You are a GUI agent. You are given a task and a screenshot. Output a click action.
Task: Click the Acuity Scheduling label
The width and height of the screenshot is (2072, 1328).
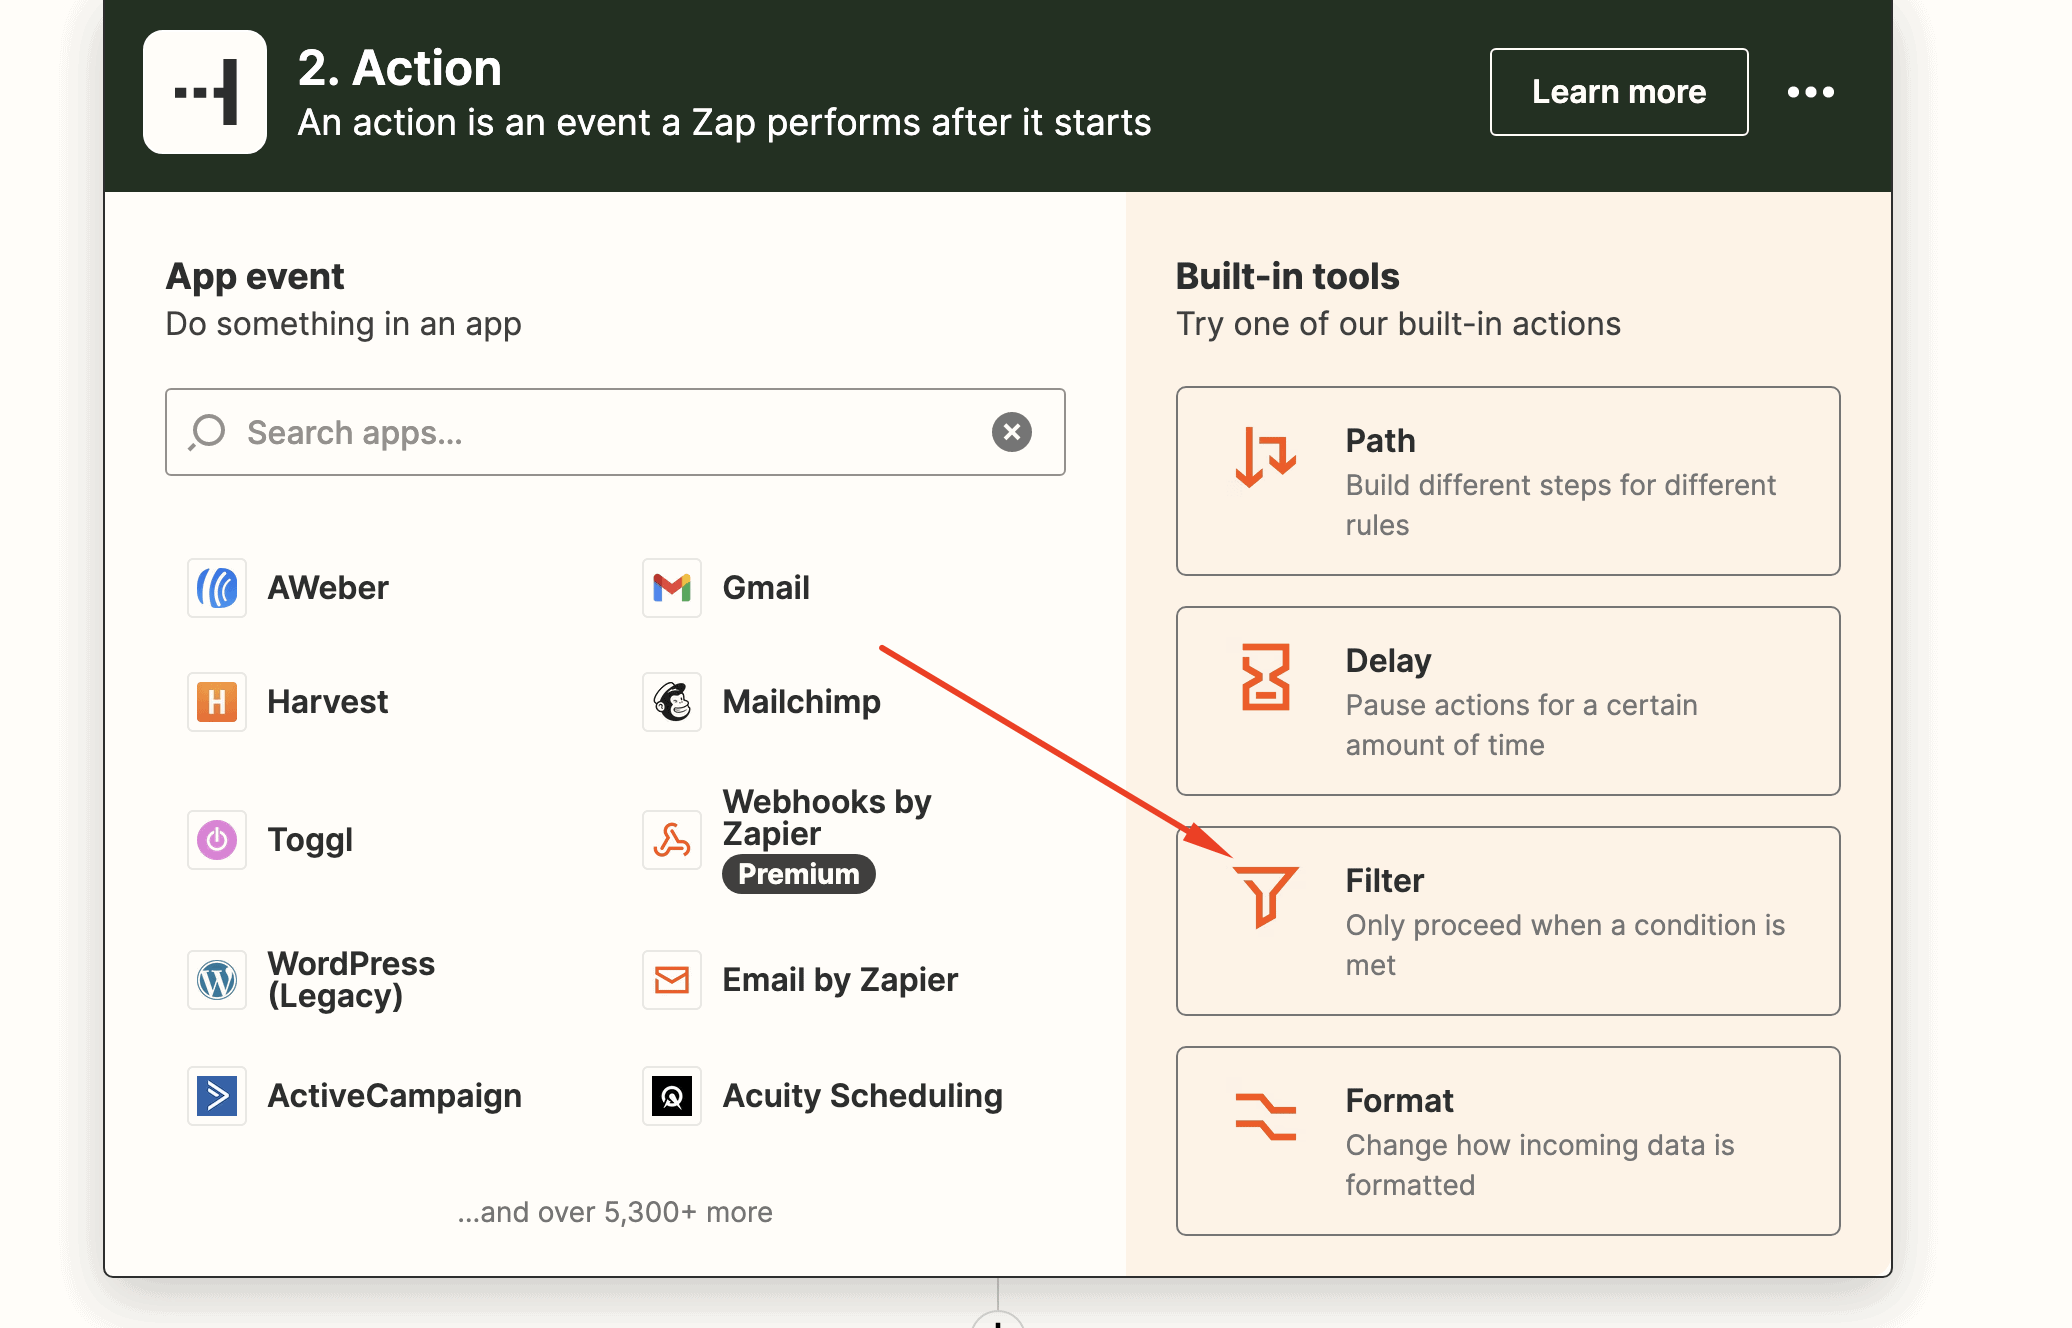coord(863,1096)
